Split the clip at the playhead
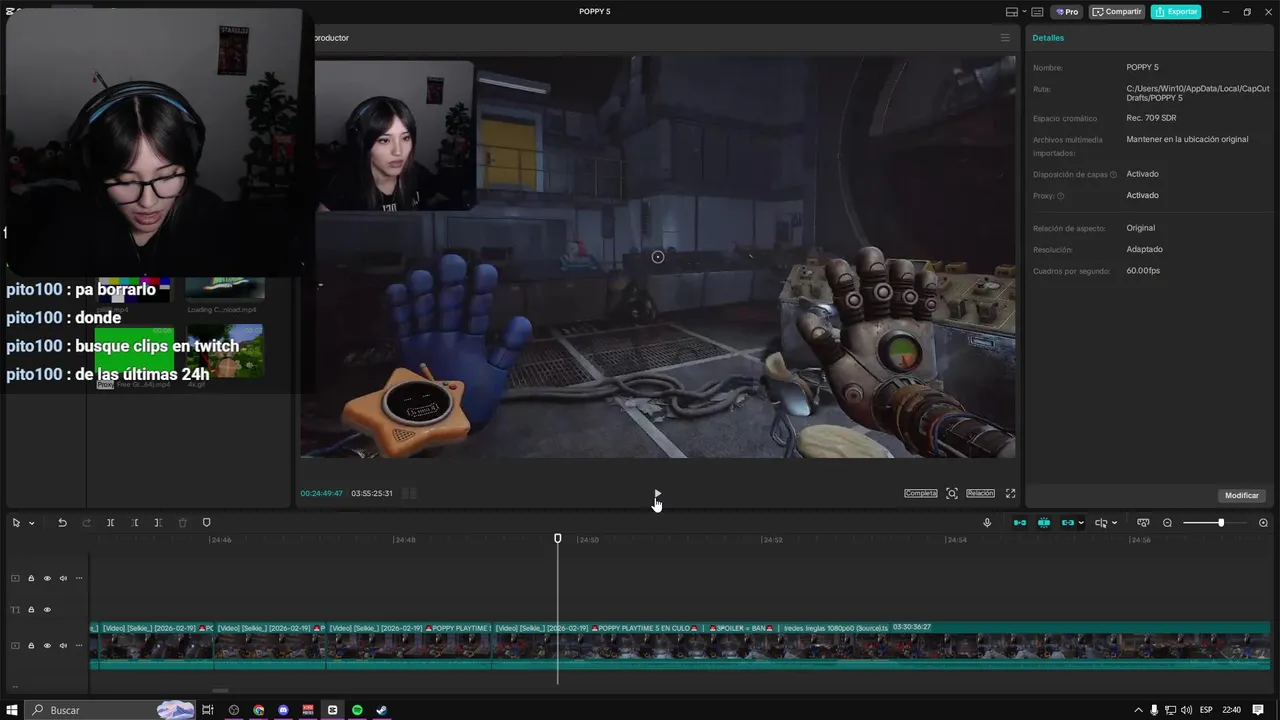Screen dimensions: 1280x720 [x=111, y=523]
